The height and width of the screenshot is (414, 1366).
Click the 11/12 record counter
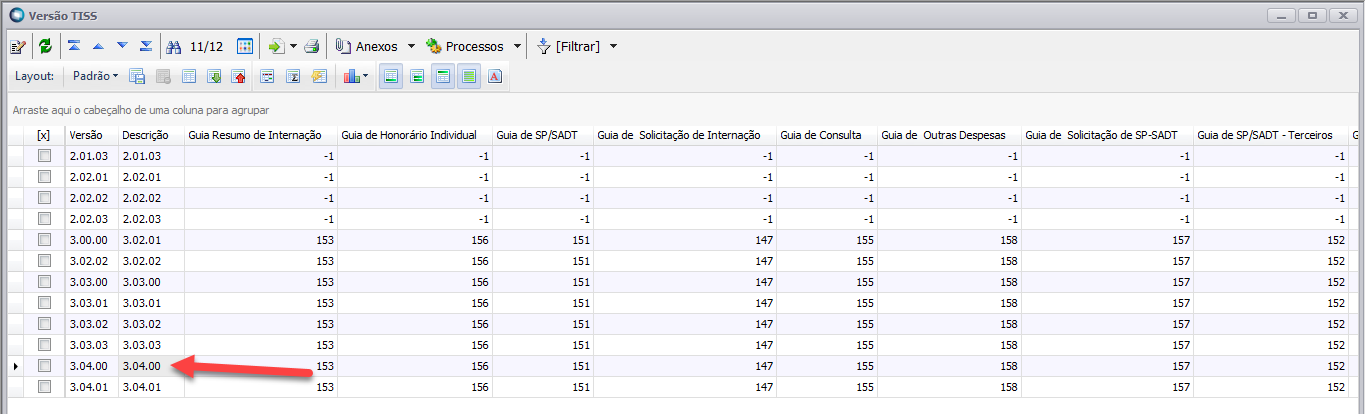[x=206, y=46]
